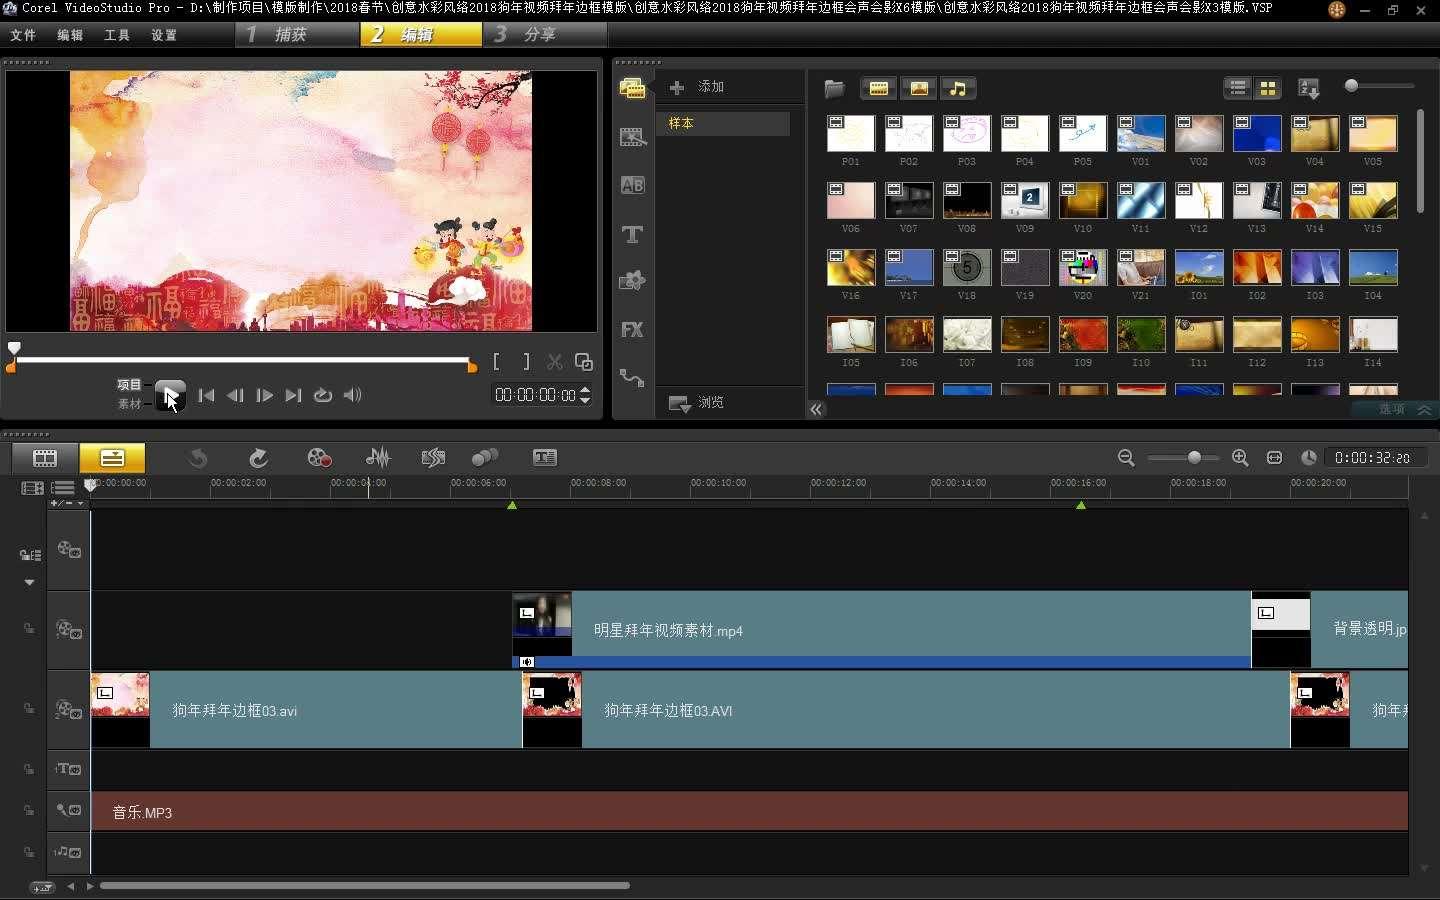1440x900 pixels.
Task: Open the add/remove chapter point dropdown
Action: coord(67,503)
